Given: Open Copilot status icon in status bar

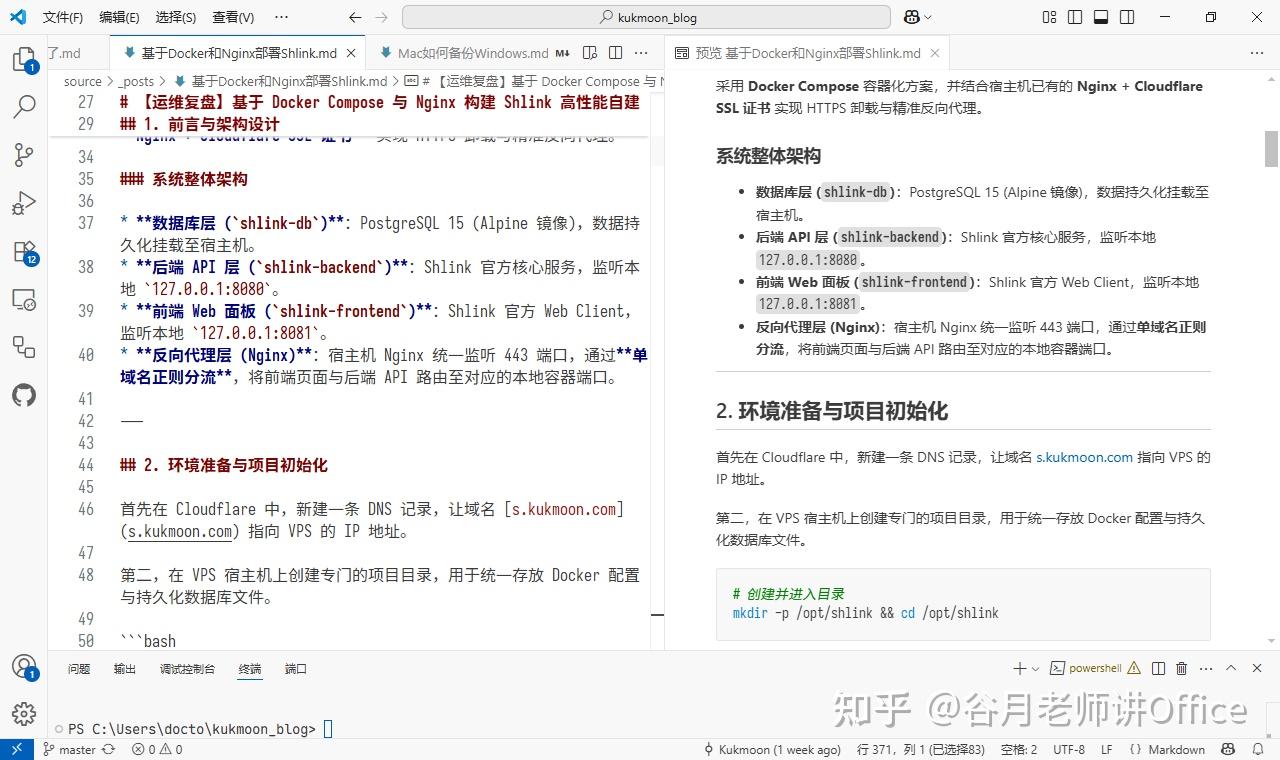Looking at the screenshot, I should (1230, 749).
